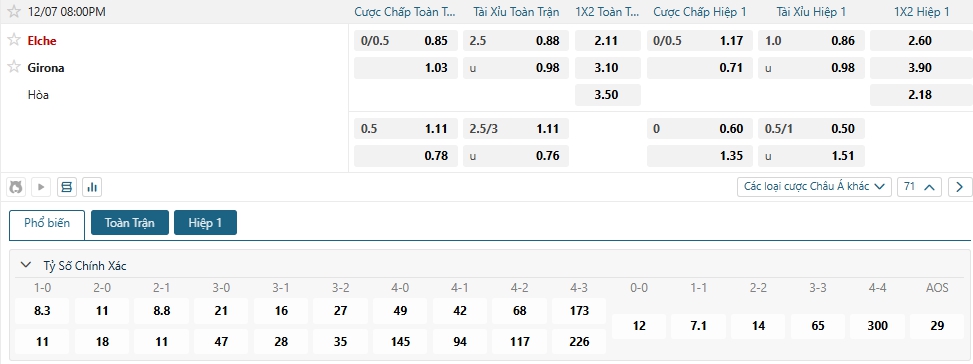Open the Các loại cược Châu Á khác dropdown
973x364 pixels.
[x=814, y=187]
